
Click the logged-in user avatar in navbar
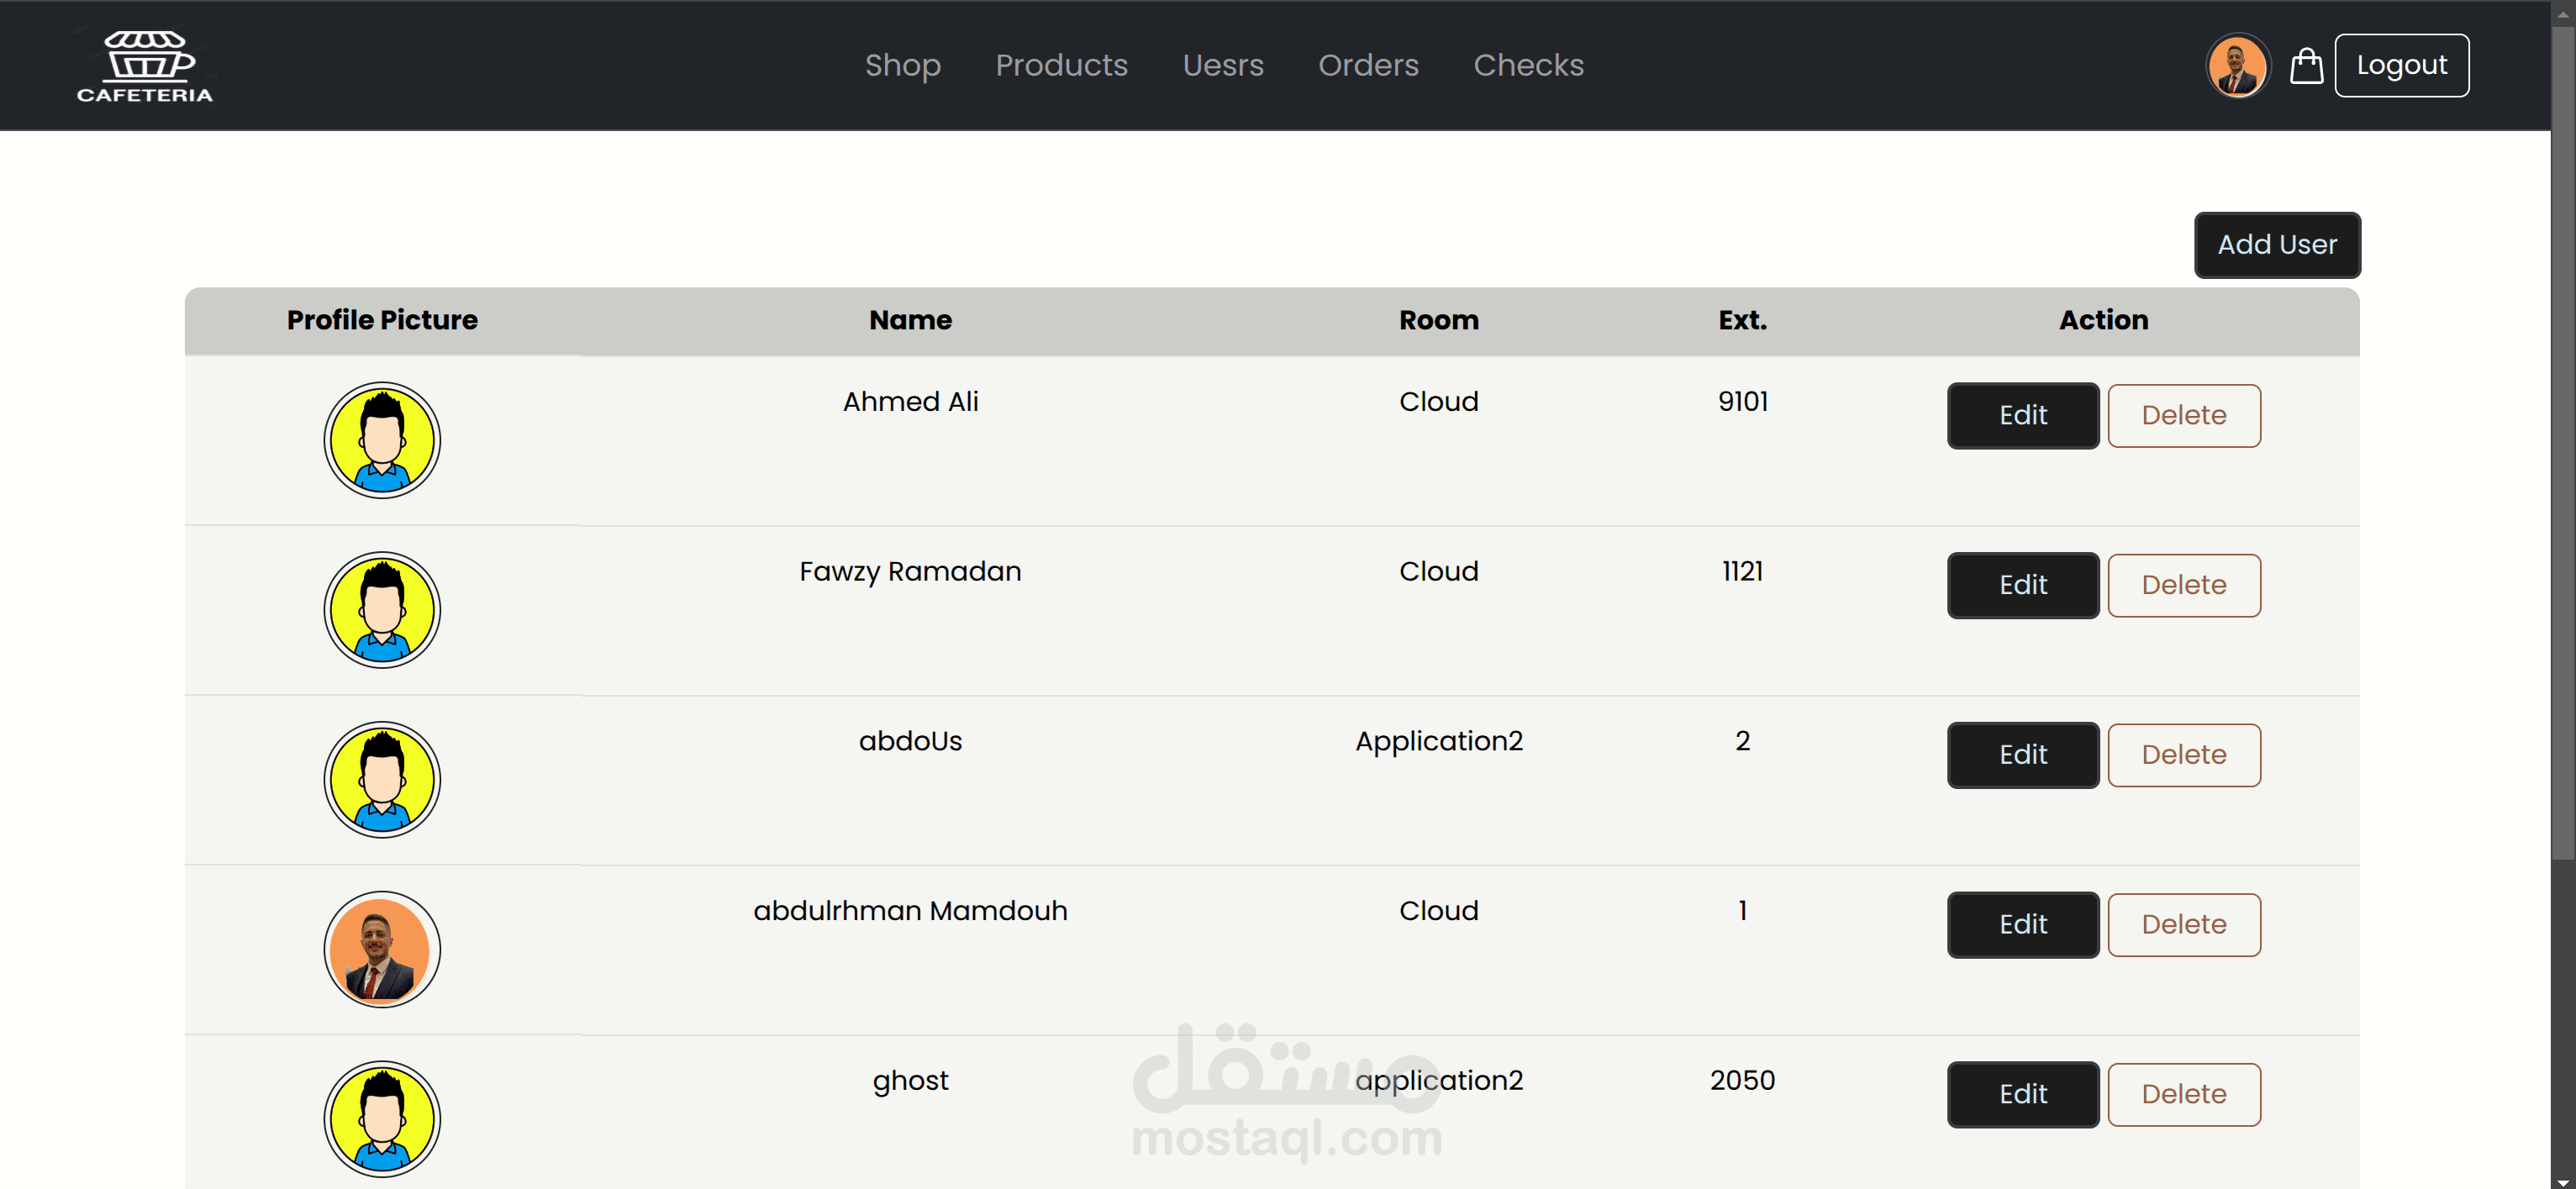tap(2237, 66)
